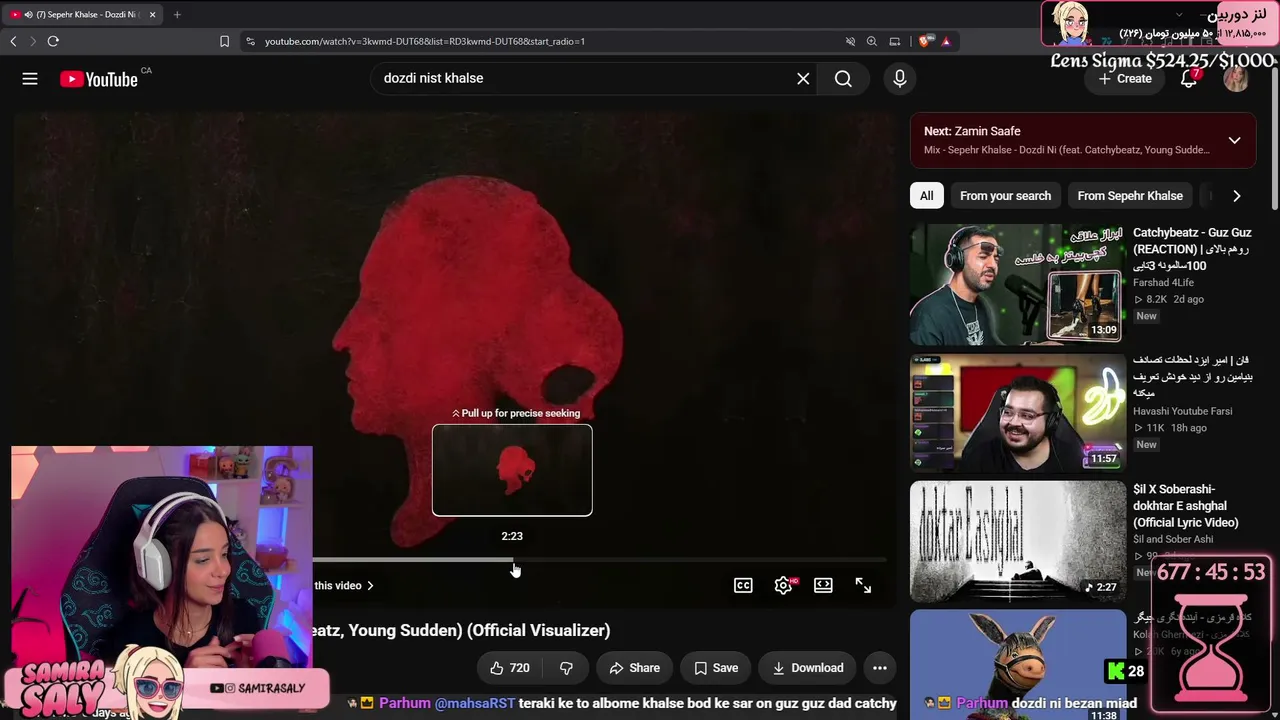Click the 'Next: Zamin Saafe' heading

click(x=972, y=131)
